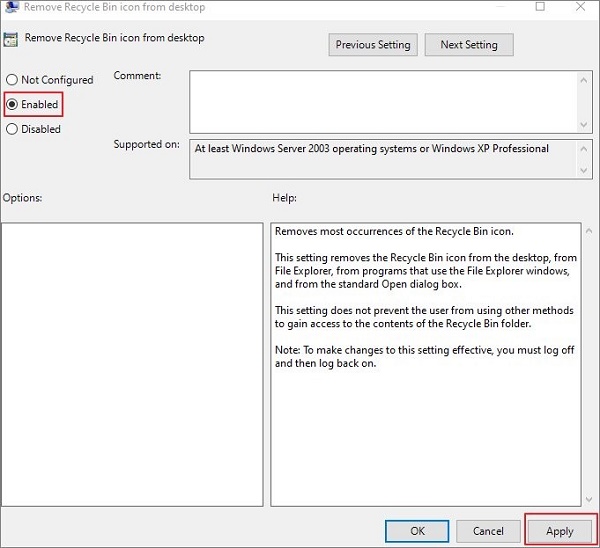Image resolution: width=600 pixels, height=548 pixels.
Task: Select the Disabled radio button
Action: (12, 129)
